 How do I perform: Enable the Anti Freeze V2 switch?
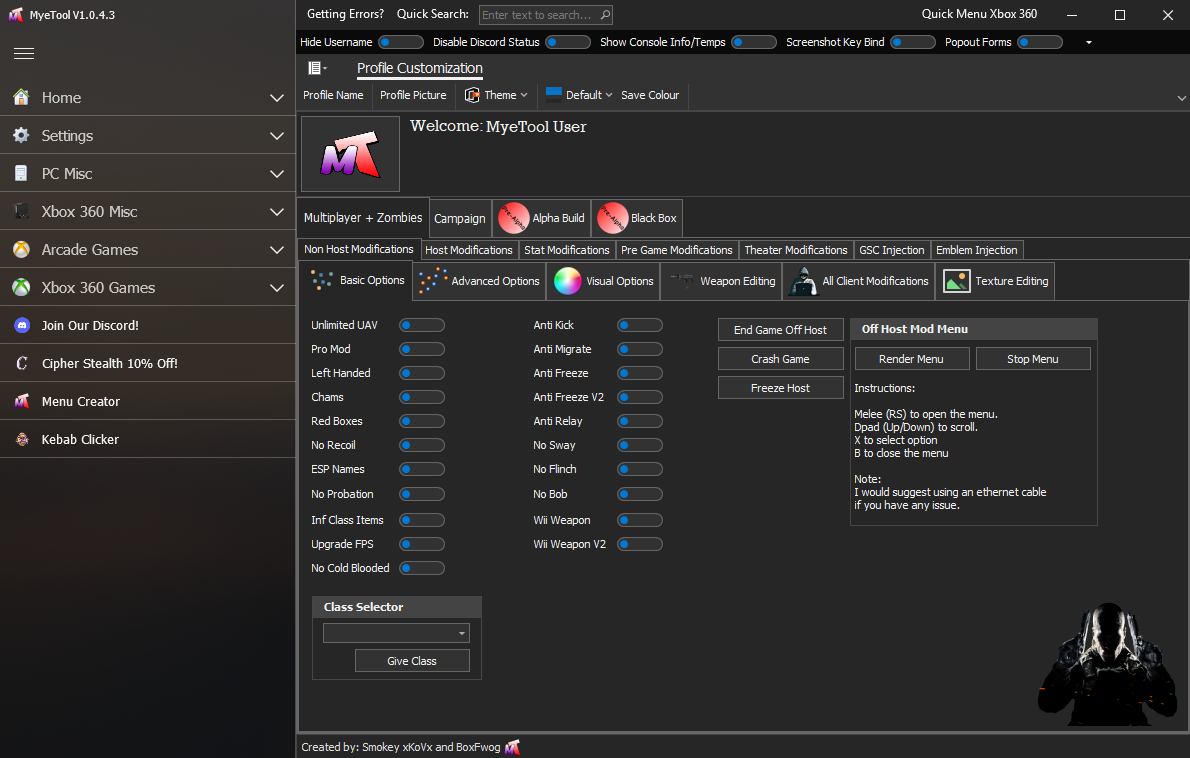tap(639, 396)
